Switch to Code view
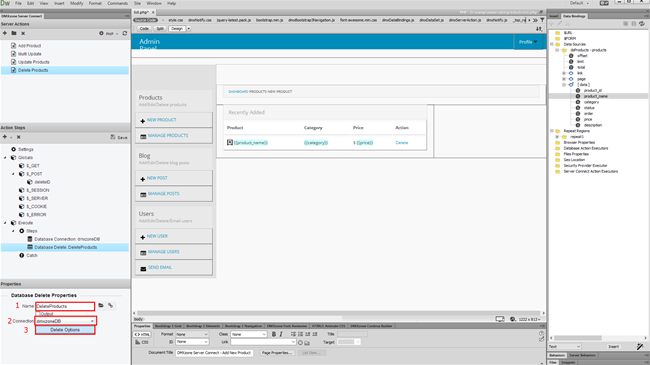The width and height of the screenshot is (650, 365). pyautogui.click(x=144, y=29)
